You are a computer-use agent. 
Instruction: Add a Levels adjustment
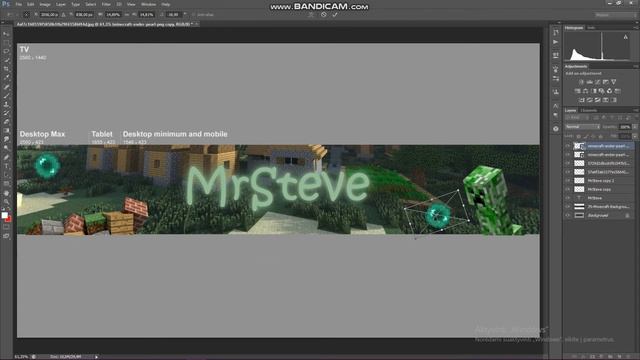tap(589, 82)
